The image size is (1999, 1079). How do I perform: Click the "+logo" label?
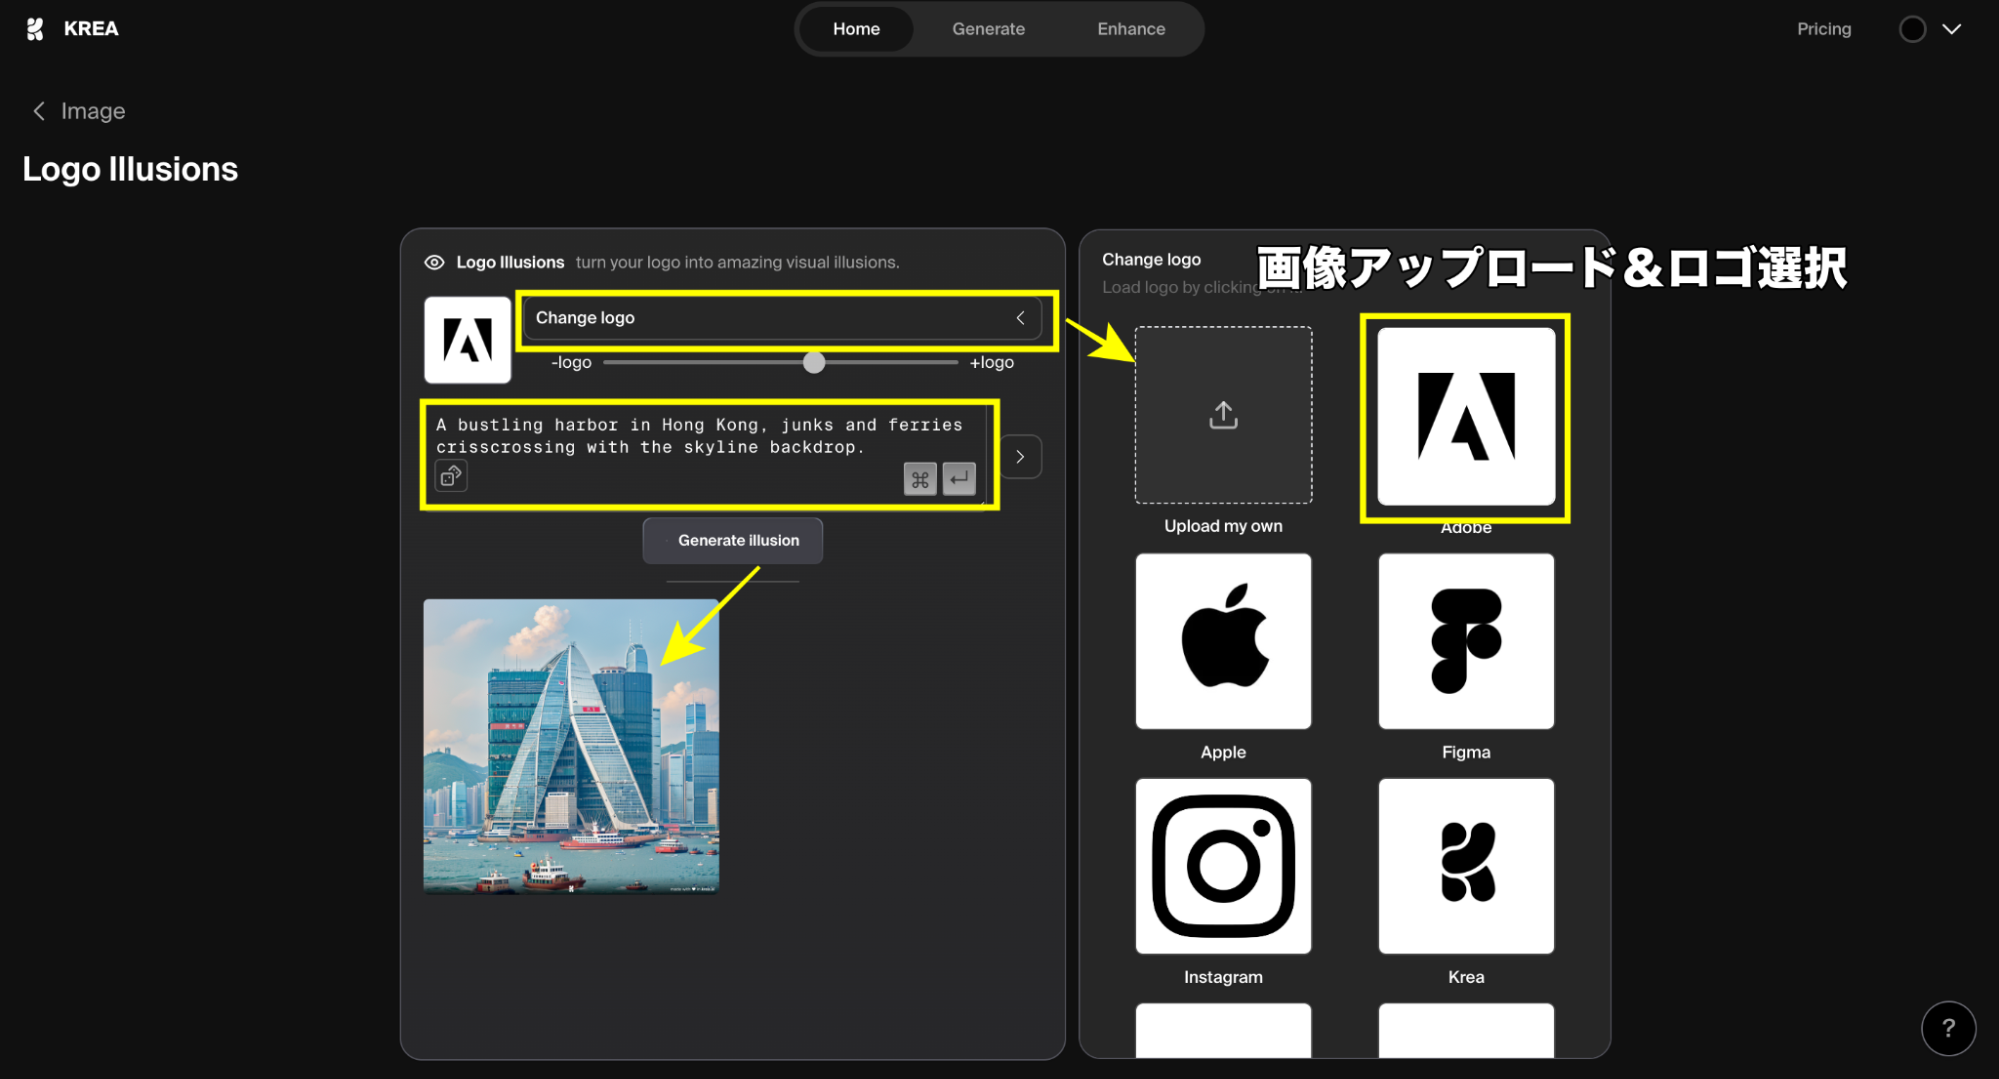tap(991, 362)
